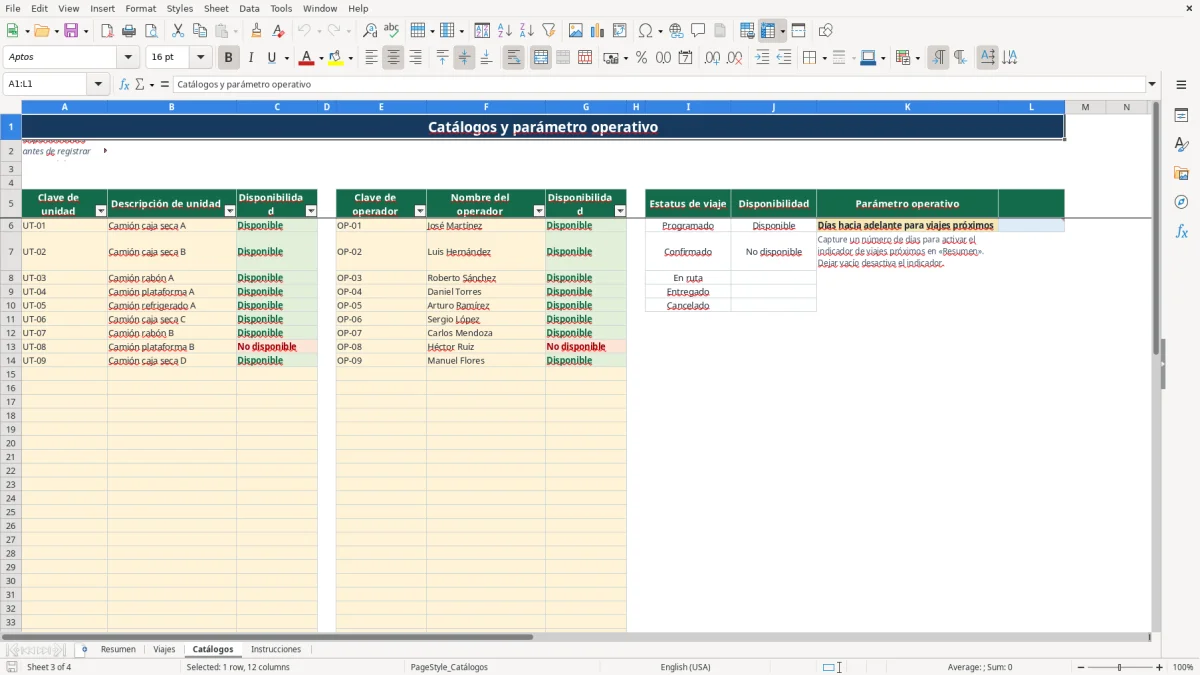The height and width of the screenshot is (675, 1200).
Task: Select column K header
Action: tap(907, 106)
